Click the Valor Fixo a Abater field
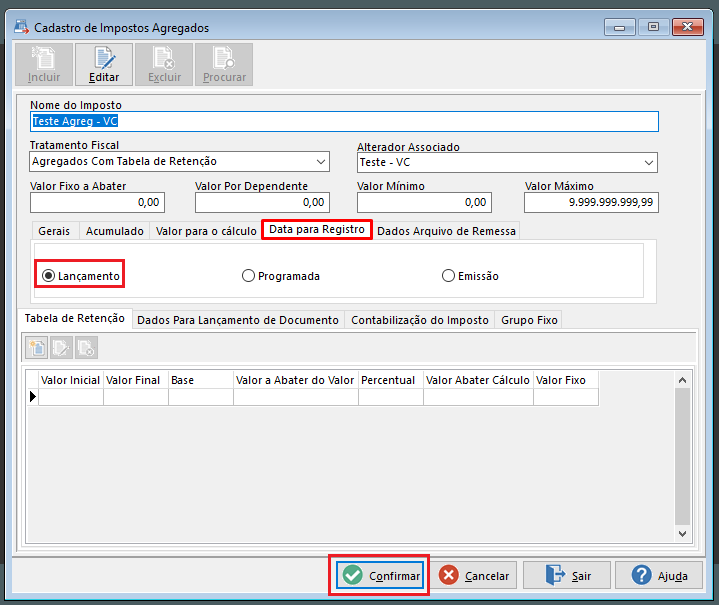This screenshot has width=719, height=605. (97, 202)
